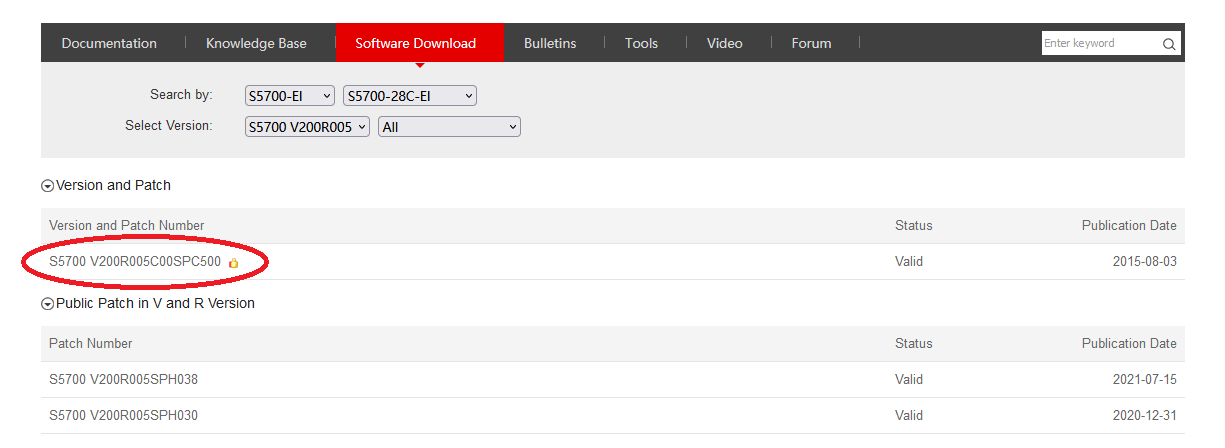
Task: Click the Search by label
Action: 181,95
